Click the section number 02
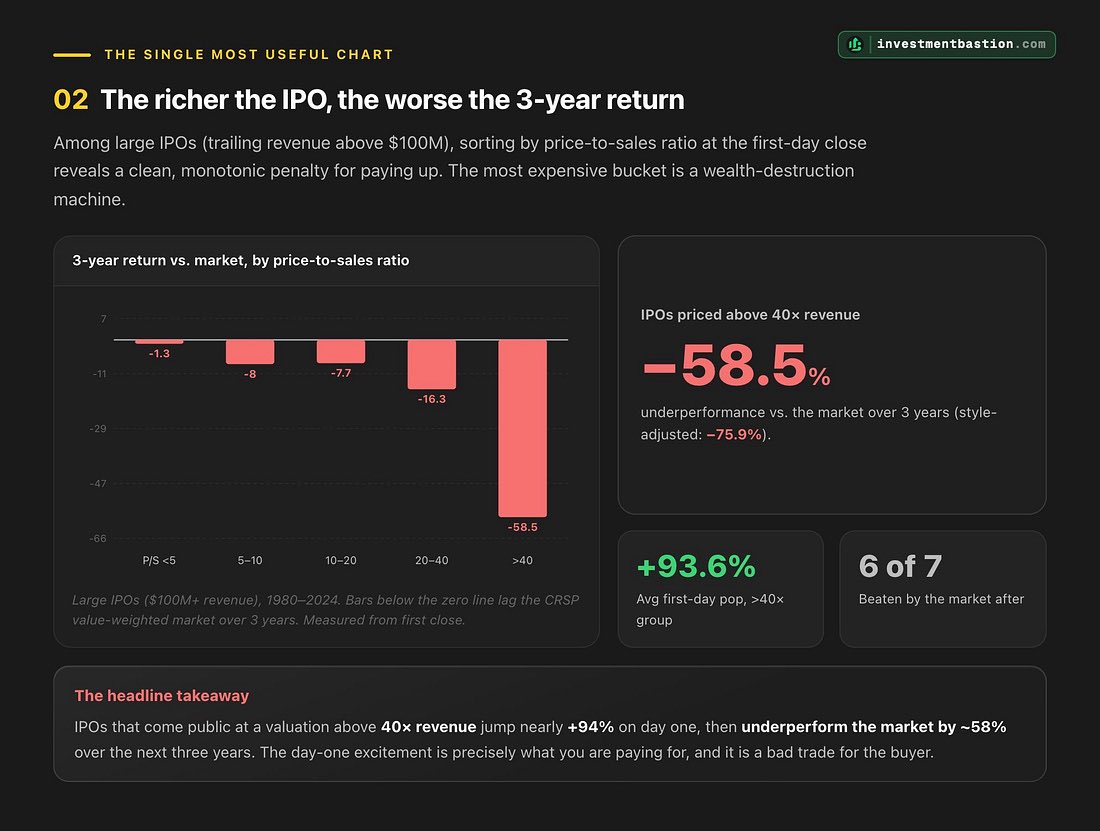The image size is (1100, 831). point(71,100)
